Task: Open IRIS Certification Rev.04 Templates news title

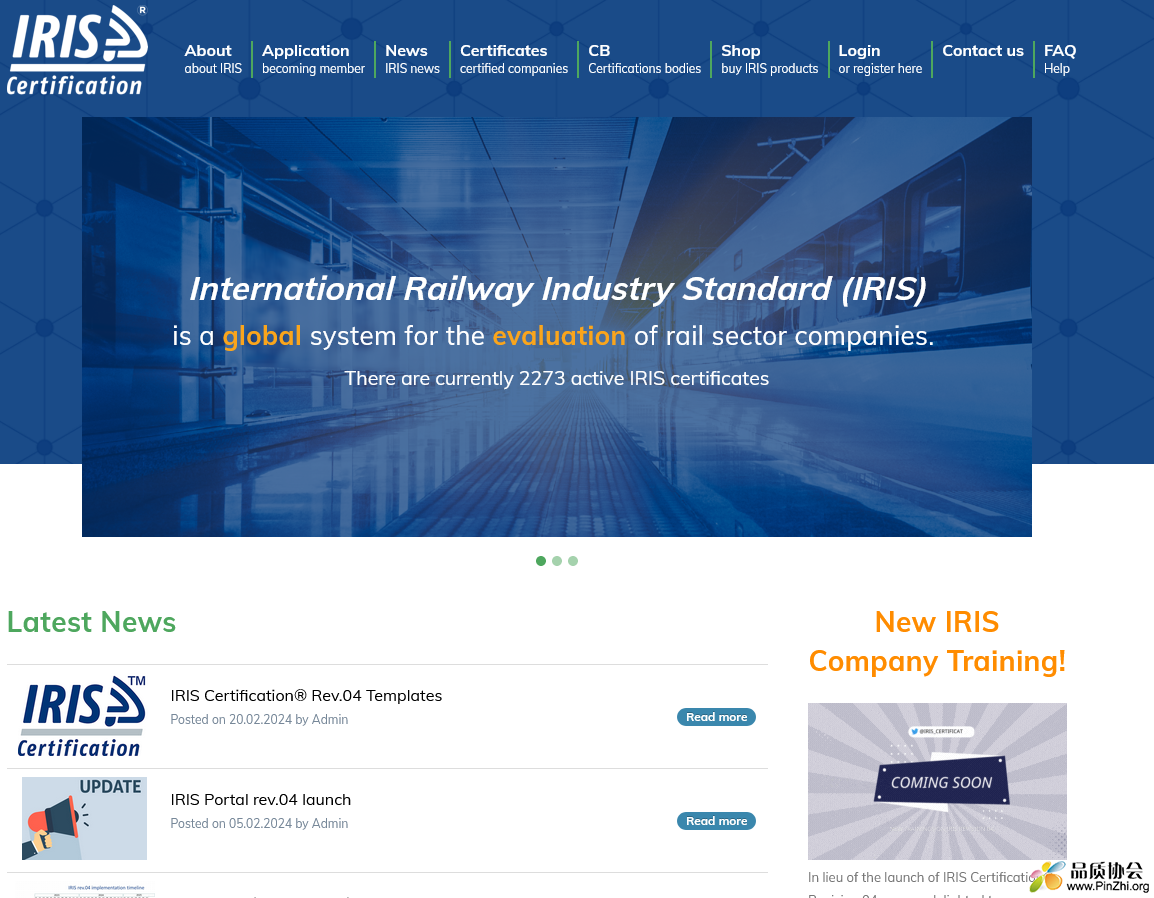Action: (306, 696)
